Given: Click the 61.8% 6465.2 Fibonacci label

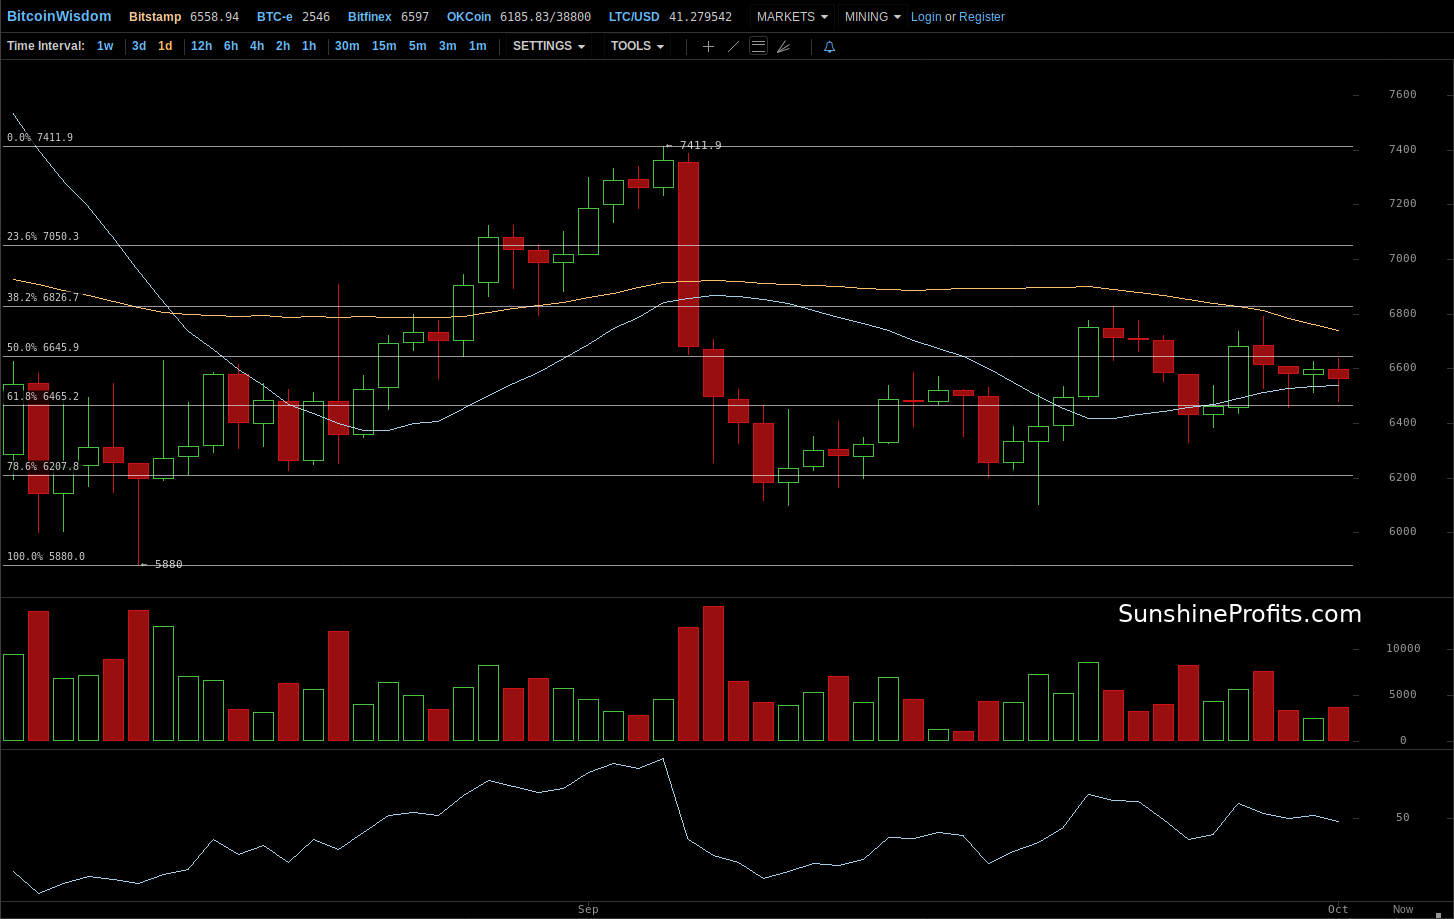Looking at the screenshot, I should 43,397.
